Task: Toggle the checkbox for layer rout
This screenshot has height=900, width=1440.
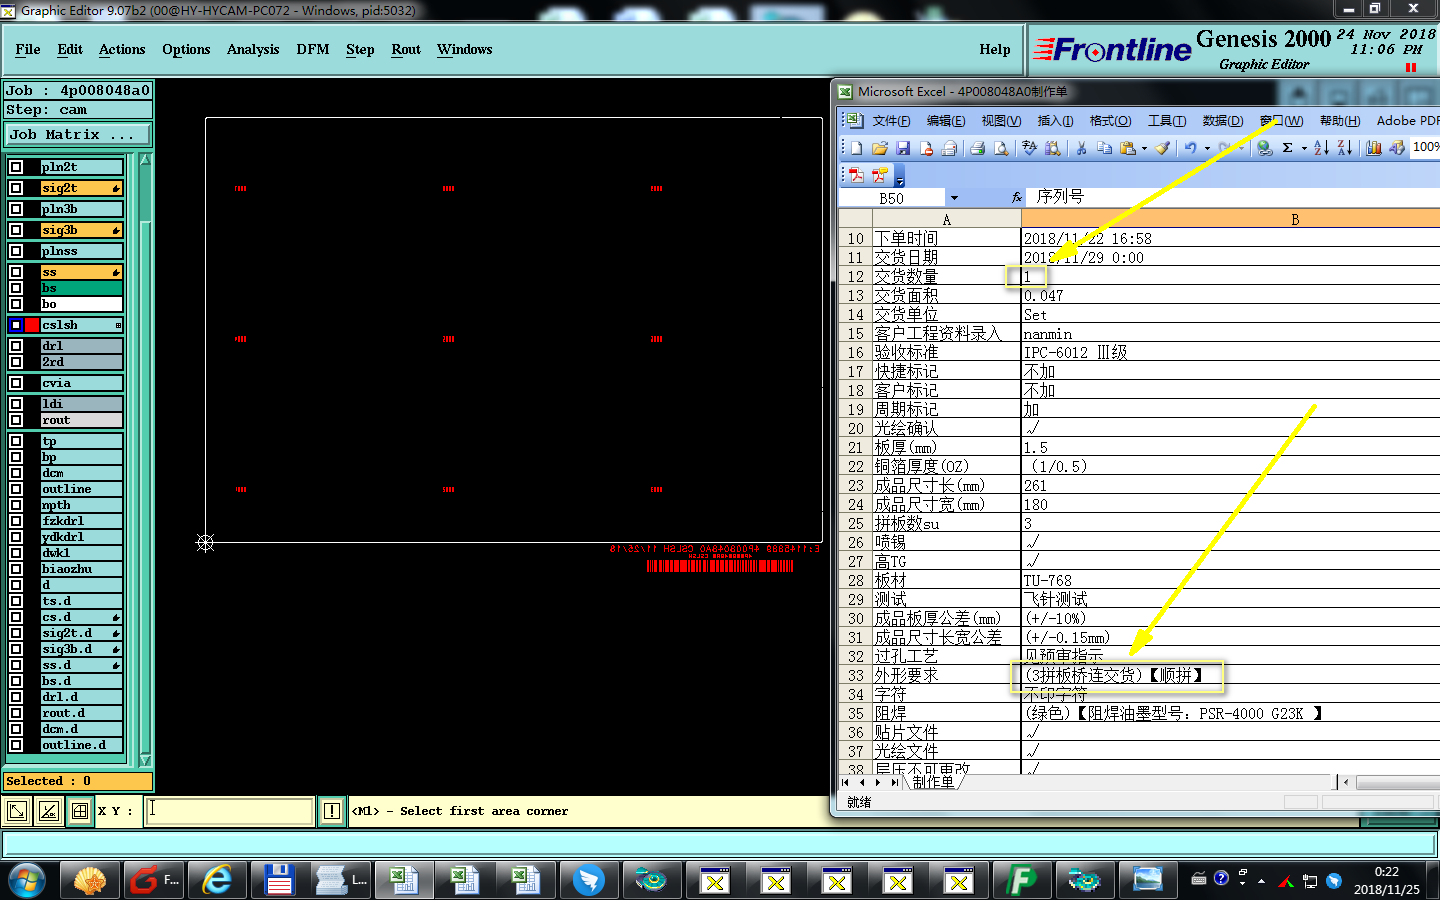Action: pos(16,420)
